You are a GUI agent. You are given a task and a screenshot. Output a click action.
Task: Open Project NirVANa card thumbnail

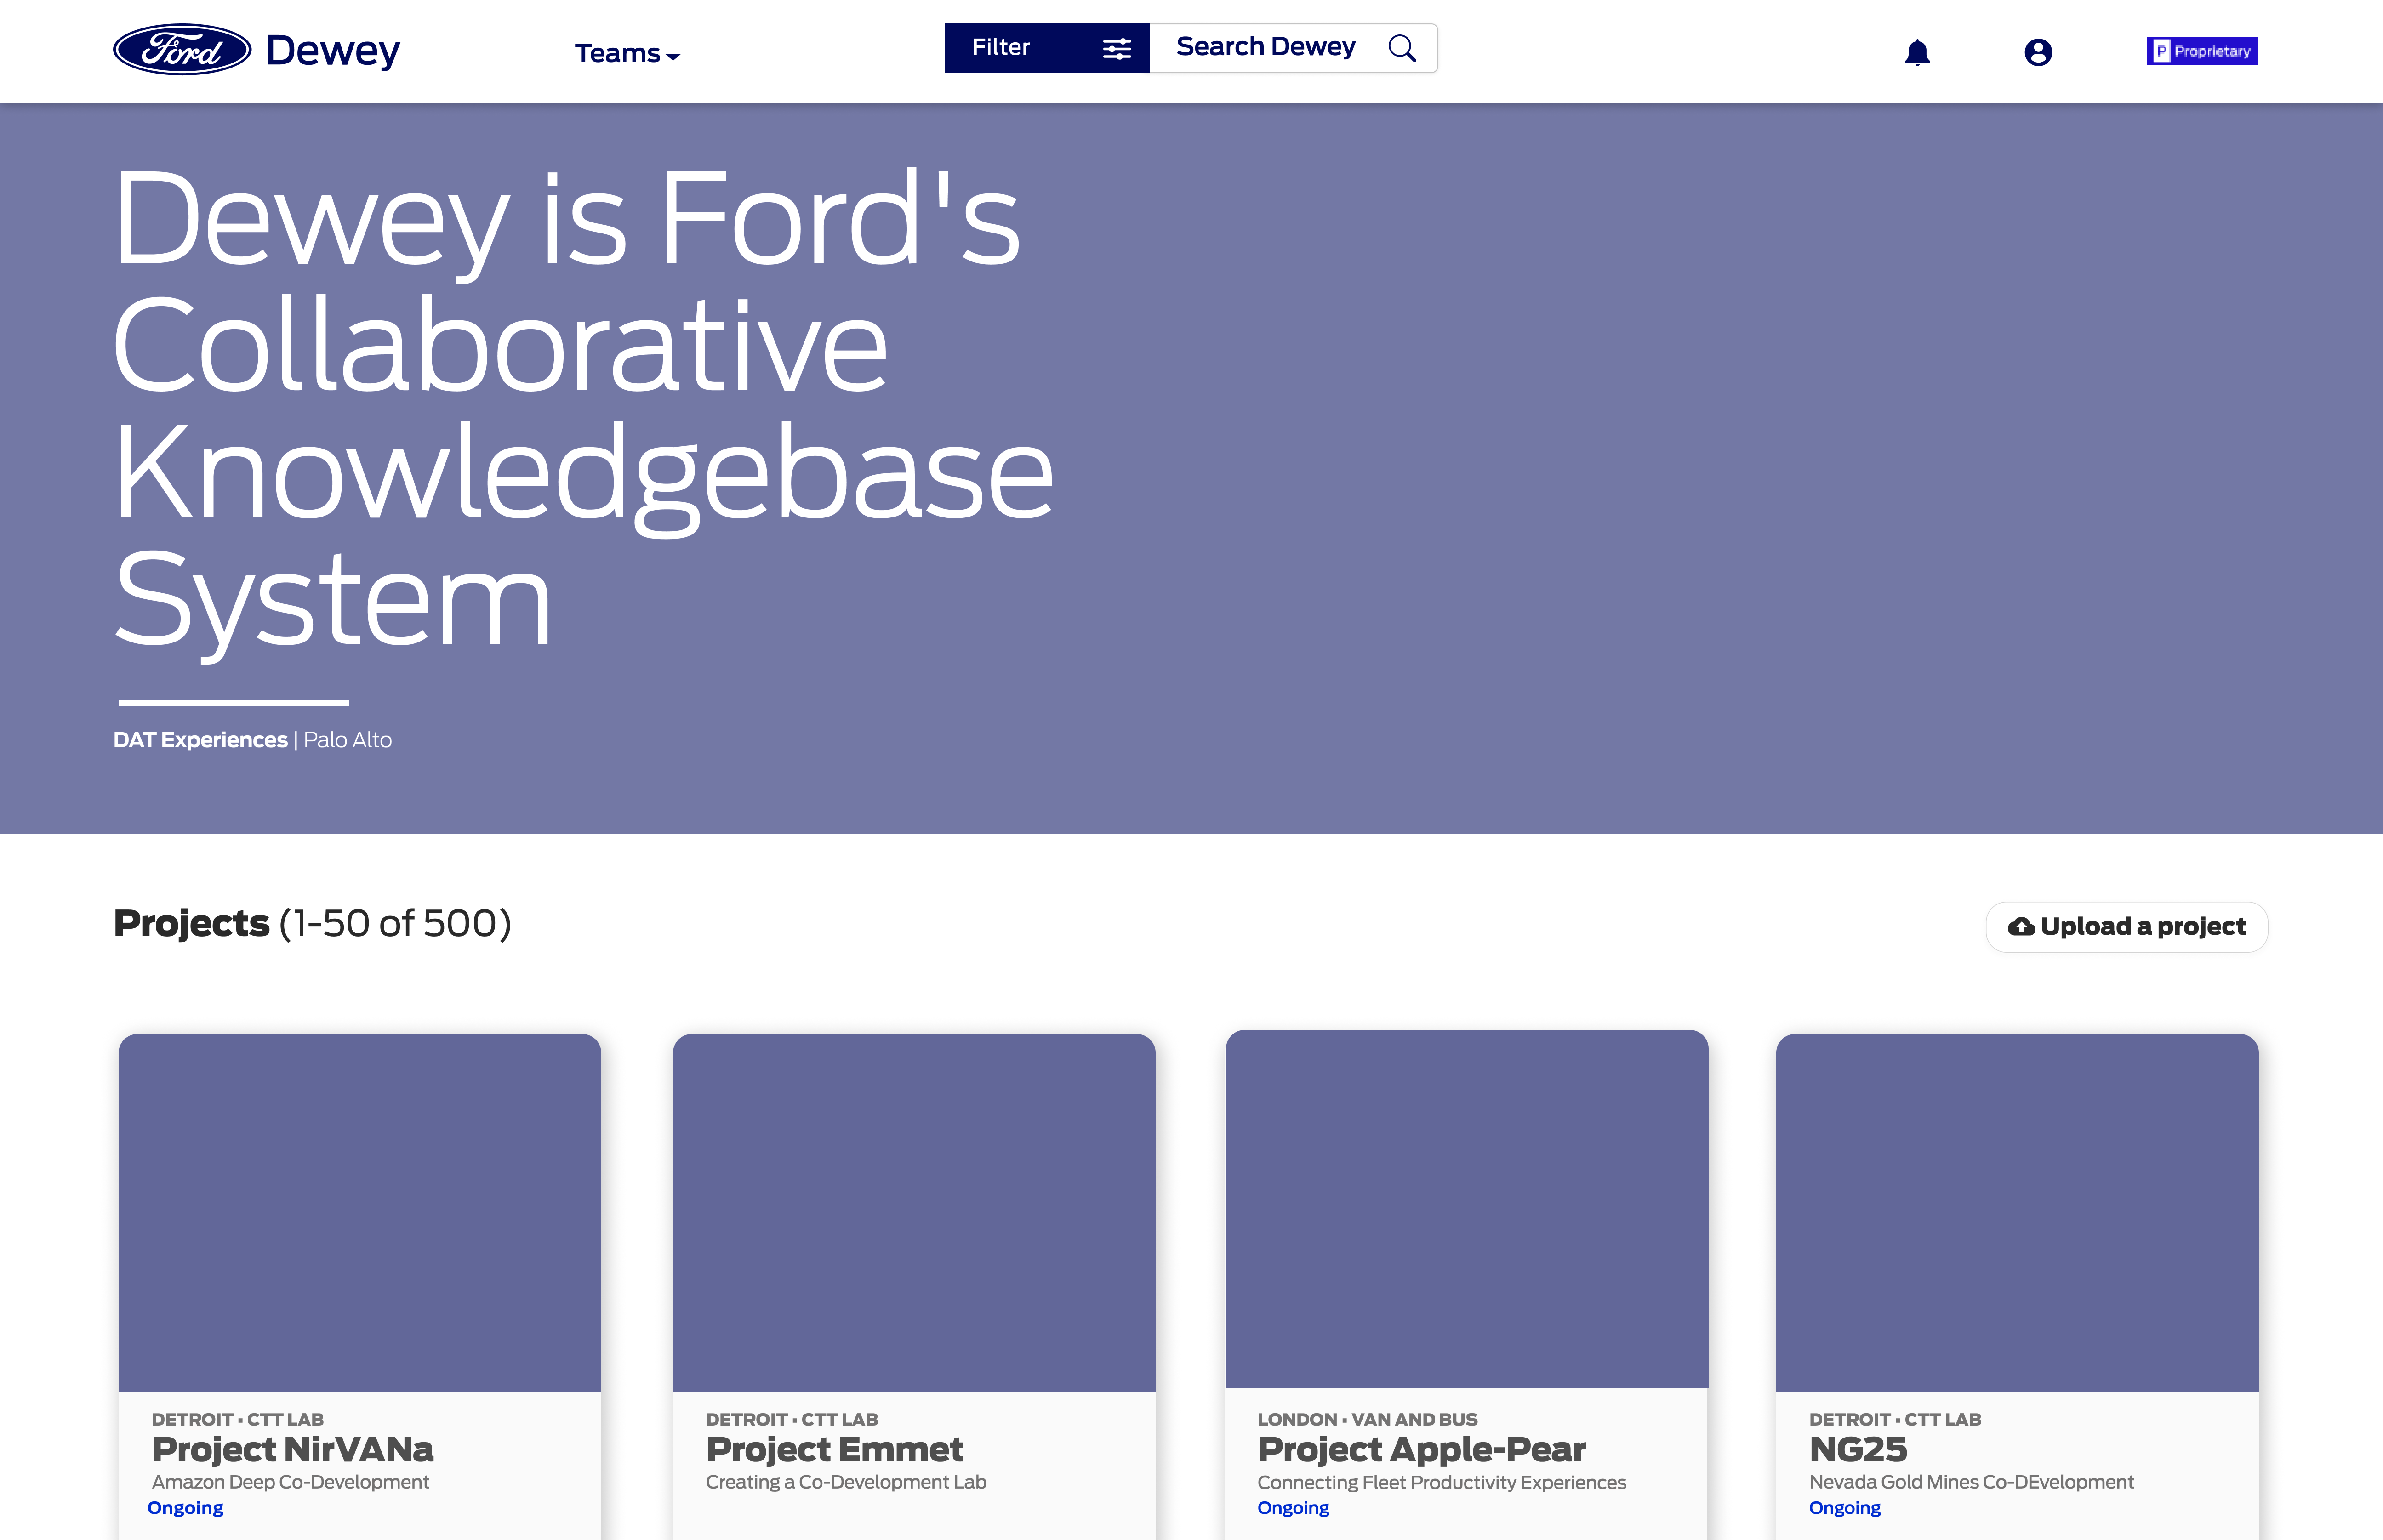pyautogui.click(x=360, y=1213)
